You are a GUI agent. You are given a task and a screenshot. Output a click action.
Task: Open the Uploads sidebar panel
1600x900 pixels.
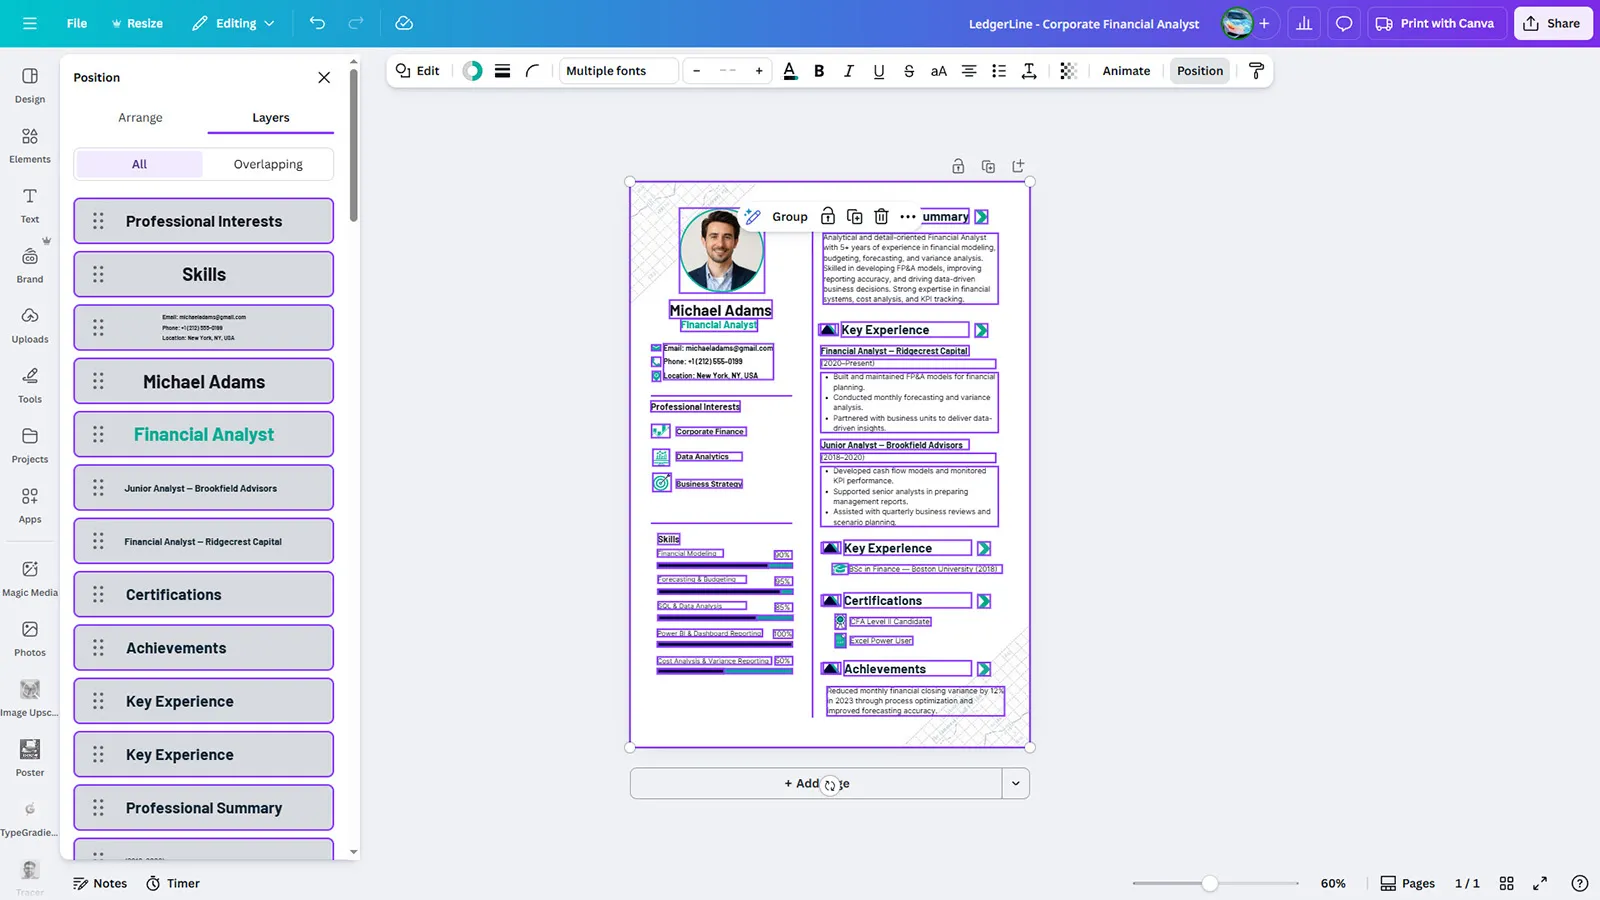[30, 325]
